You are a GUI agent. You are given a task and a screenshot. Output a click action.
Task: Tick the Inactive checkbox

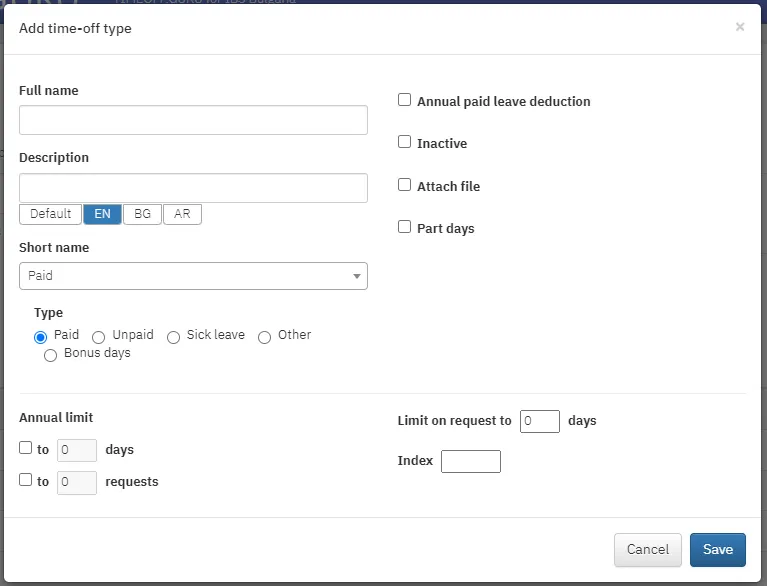coord(405,142)
